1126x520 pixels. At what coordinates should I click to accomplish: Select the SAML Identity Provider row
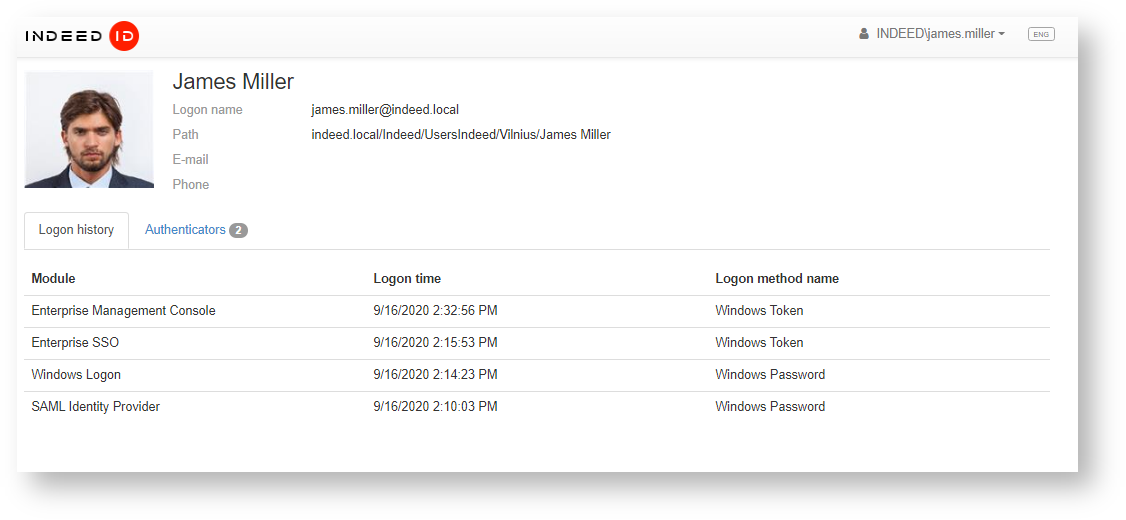click(95, 407)
